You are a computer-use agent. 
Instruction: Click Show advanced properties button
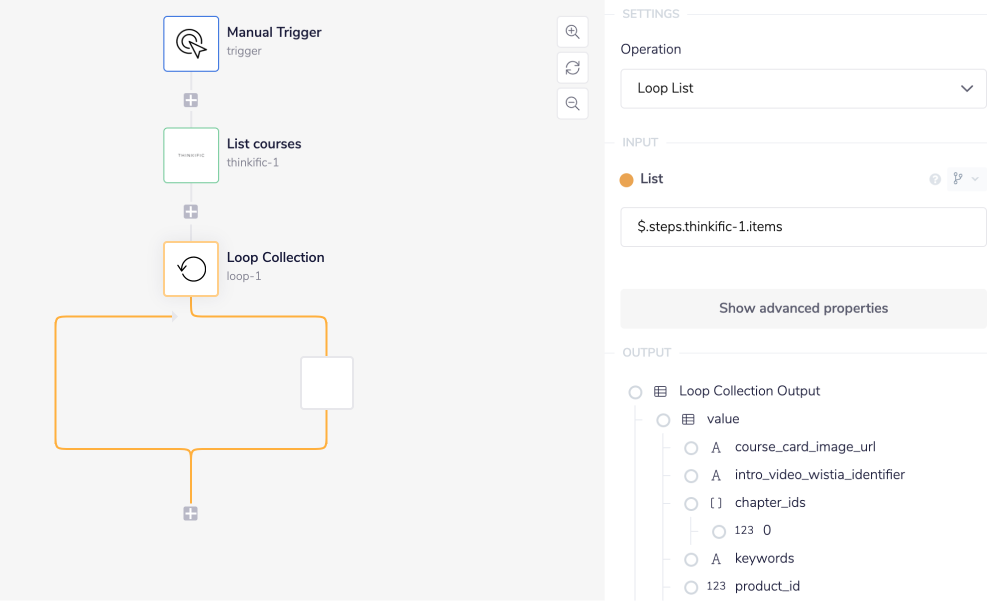point(803,308)
